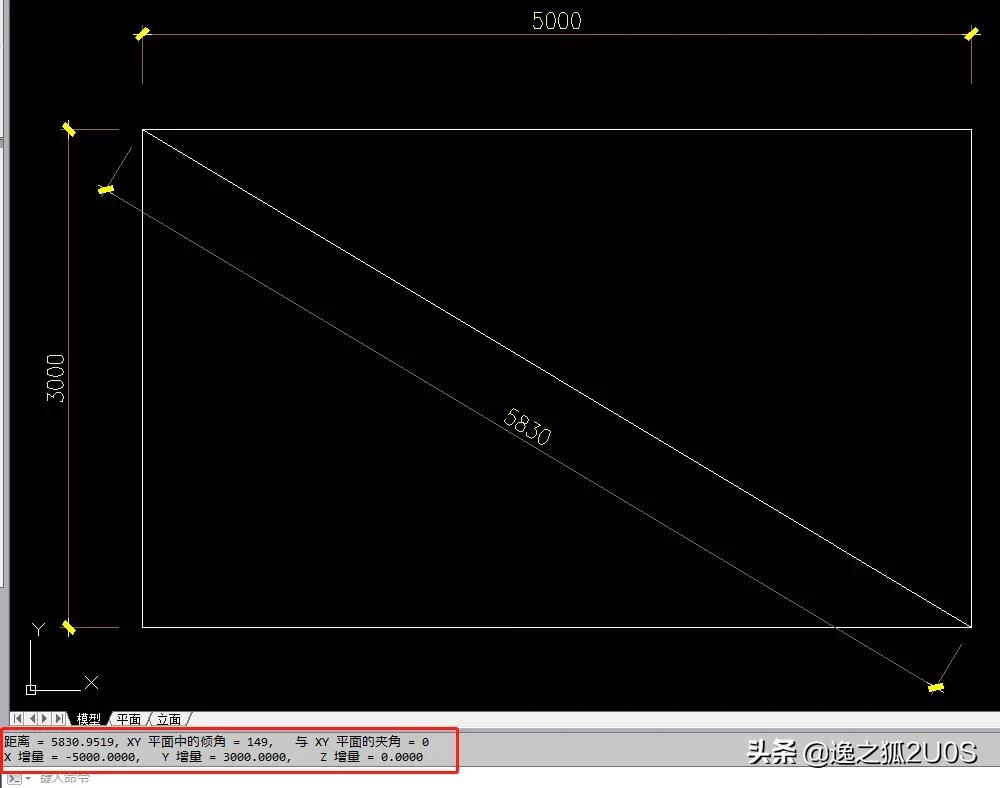The image size is (1000, 788).
Task: Click the X 增量 = -5000.0000 value
Action: coord(72,757)
